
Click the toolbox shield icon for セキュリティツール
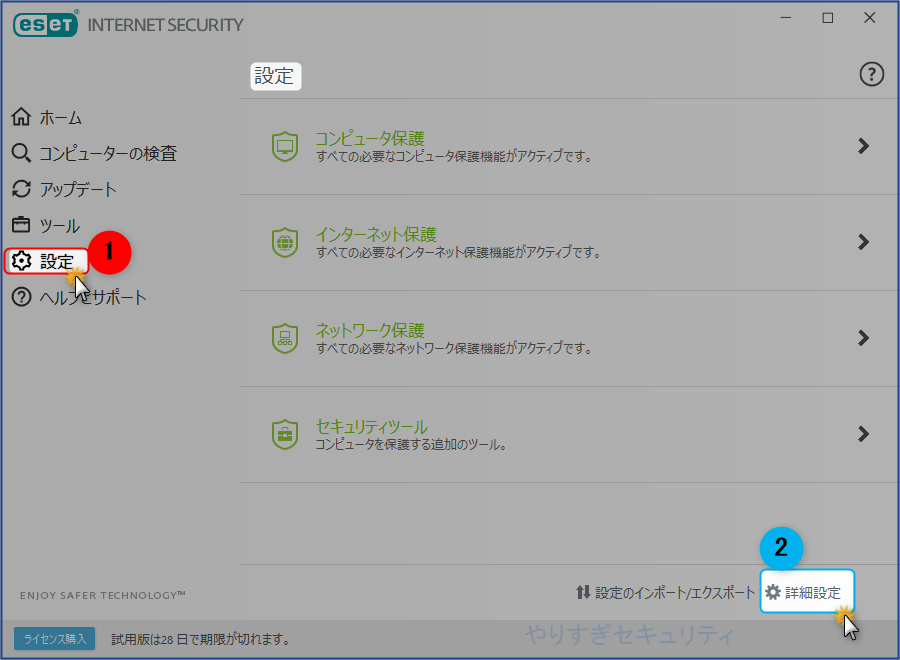pos(285,434)
